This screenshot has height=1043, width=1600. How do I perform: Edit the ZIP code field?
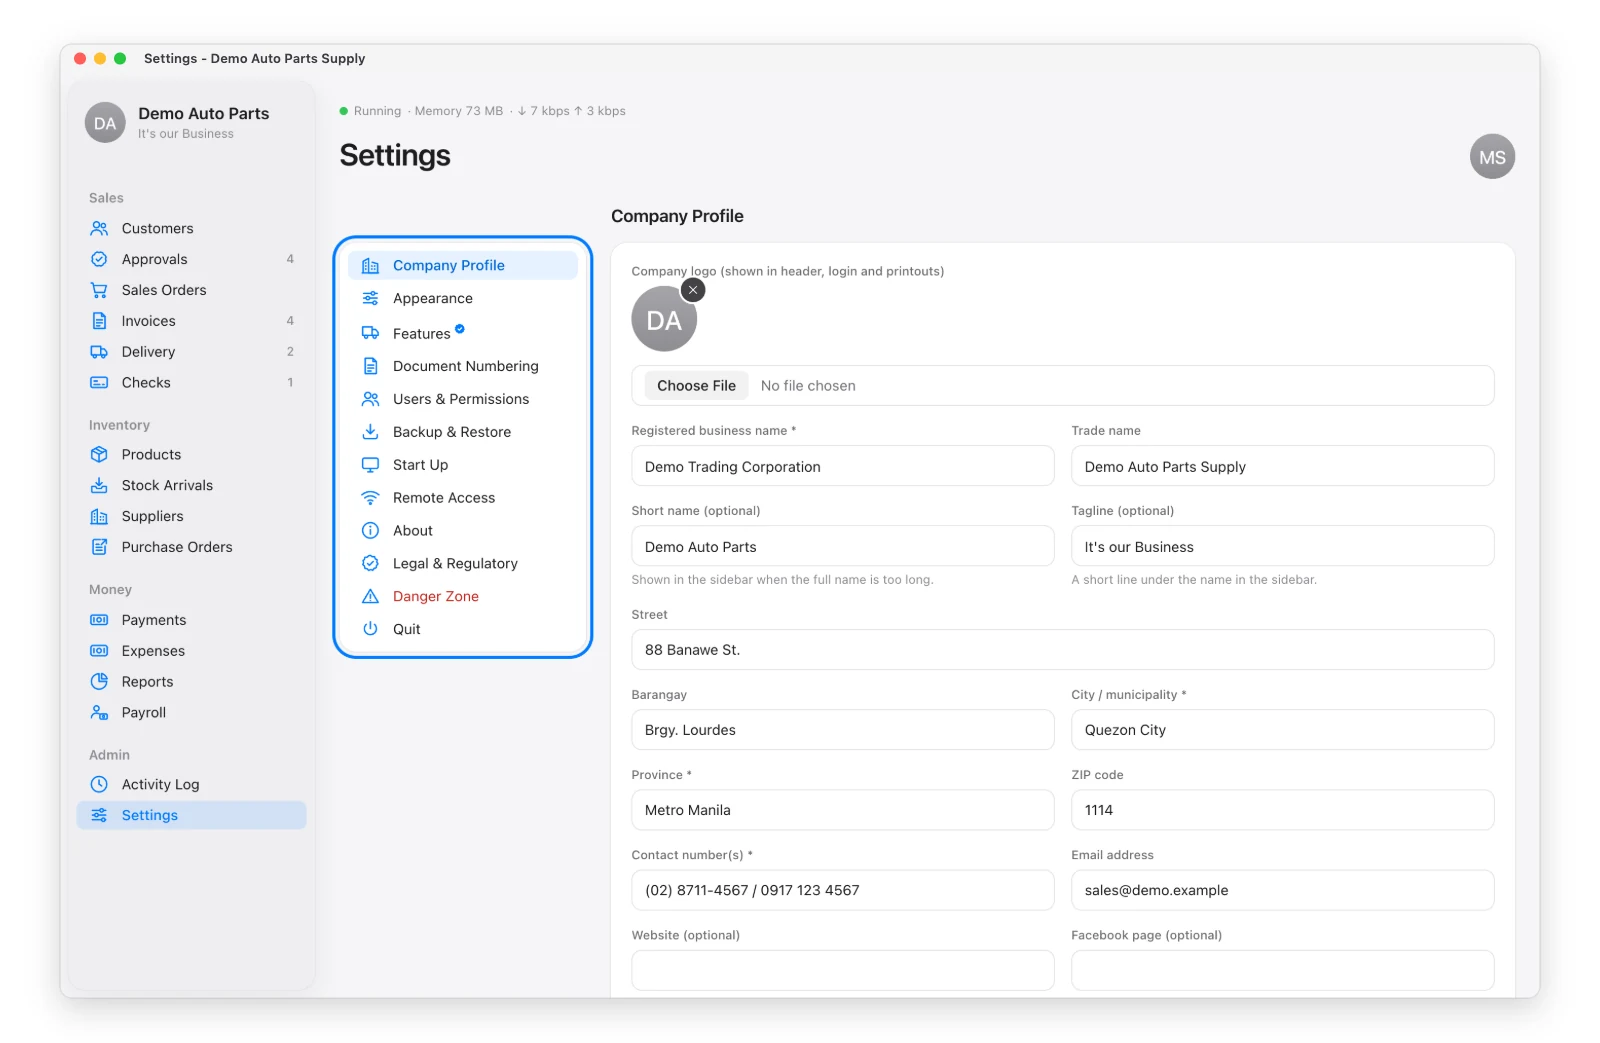tap(1283, 810)
